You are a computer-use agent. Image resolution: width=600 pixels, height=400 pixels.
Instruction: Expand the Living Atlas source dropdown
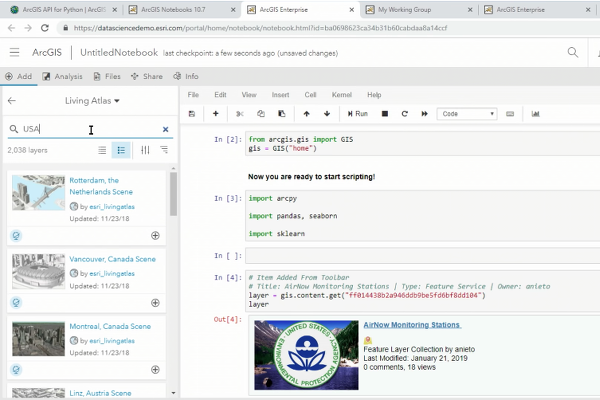(92, 101)
